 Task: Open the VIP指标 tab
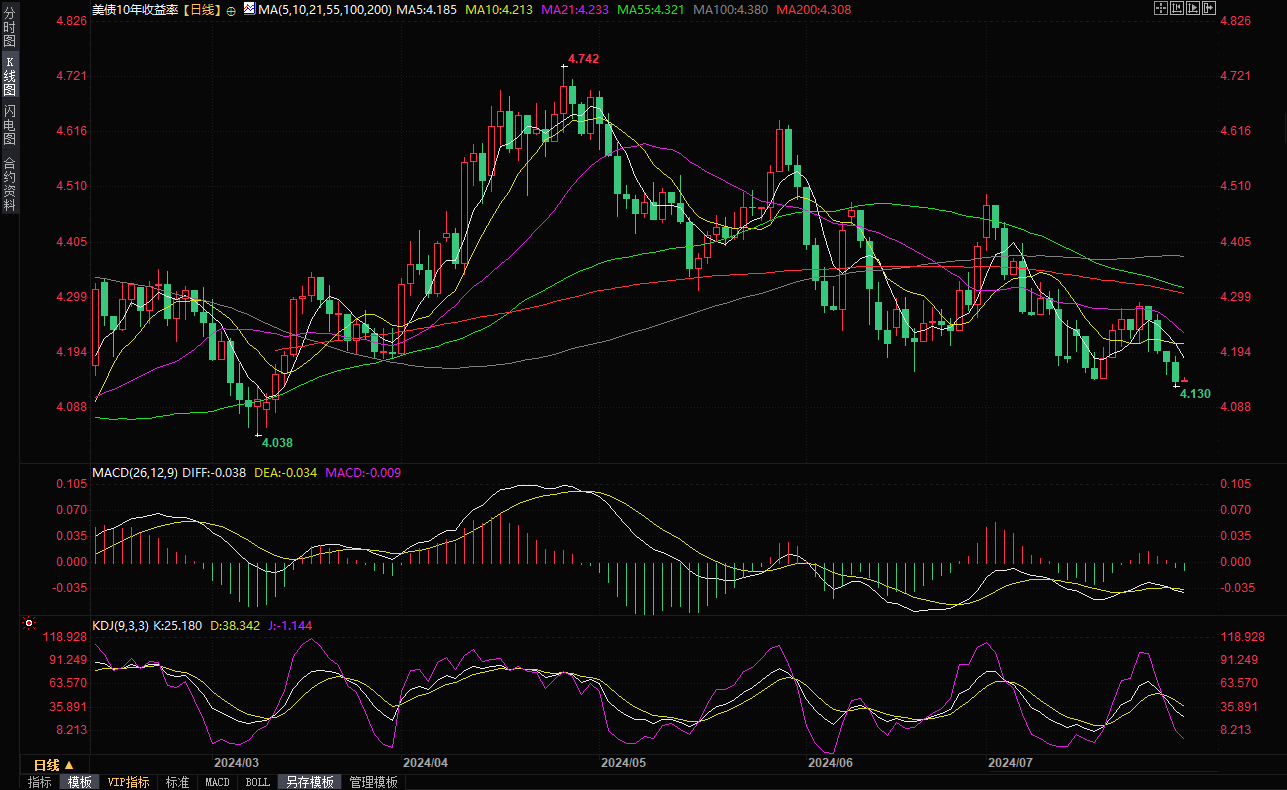click(x=128, y=782)
